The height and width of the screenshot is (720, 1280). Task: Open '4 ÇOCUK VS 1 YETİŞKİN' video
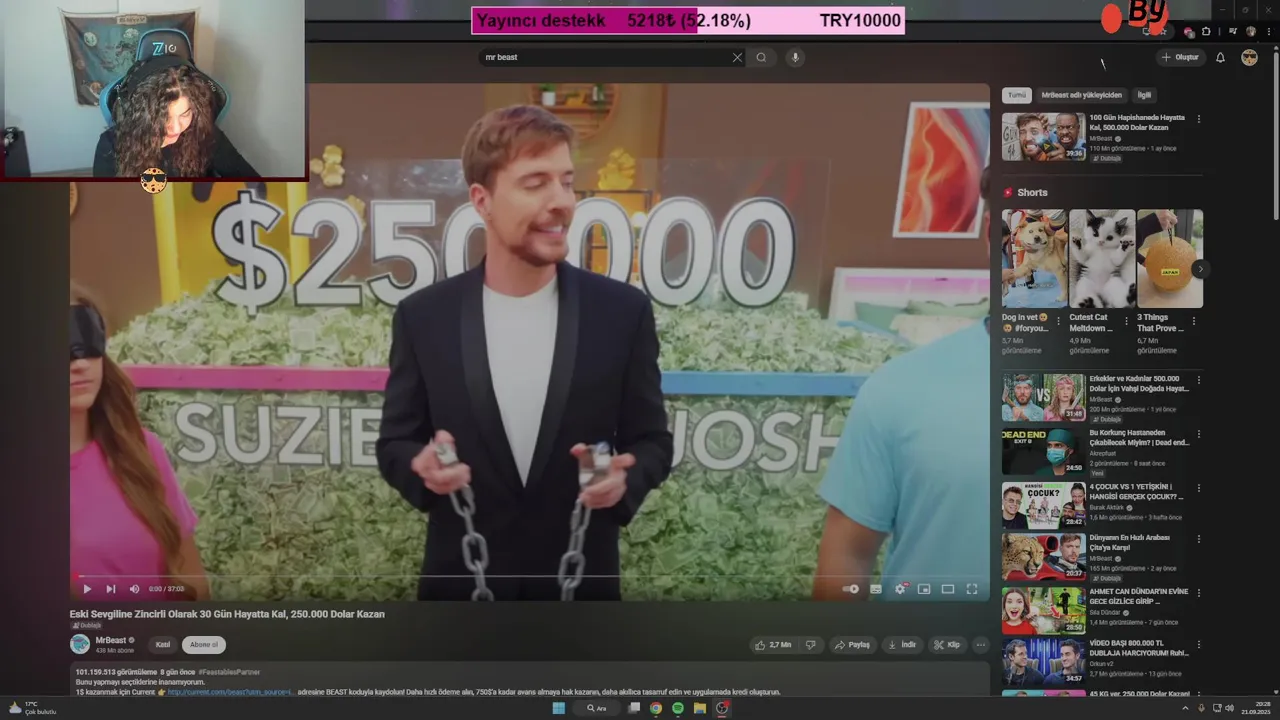[x=1043, y=505]
